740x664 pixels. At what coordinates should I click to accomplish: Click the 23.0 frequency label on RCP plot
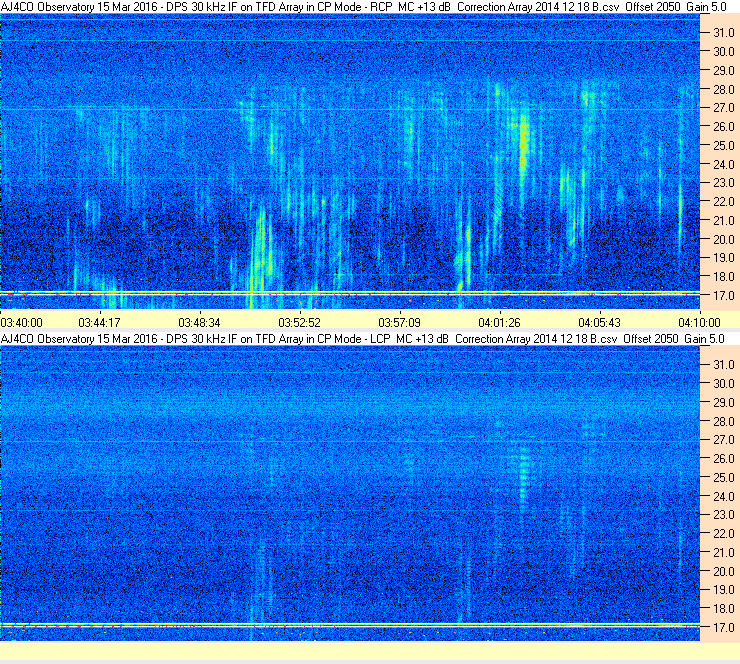click(x=724, y=183)
